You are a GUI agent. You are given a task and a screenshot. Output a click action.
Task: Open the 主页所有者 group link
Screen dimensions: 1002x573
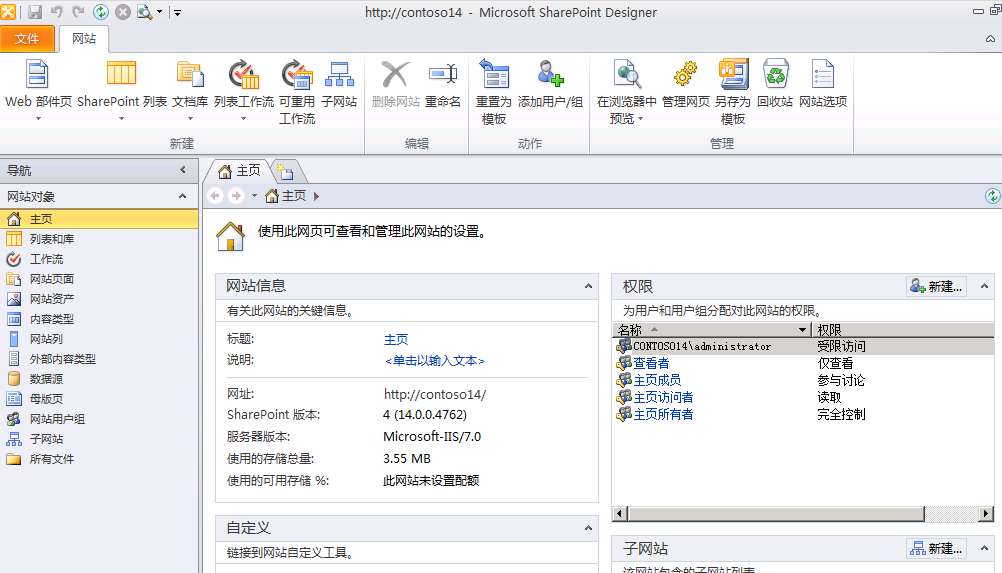tap(663, 415)
